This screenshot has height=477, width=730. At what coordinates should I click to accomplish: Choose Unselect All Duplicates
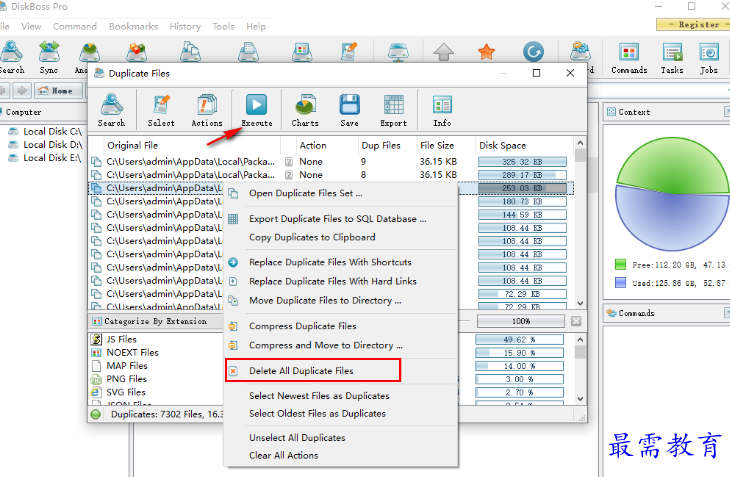[x=340, y=437]
